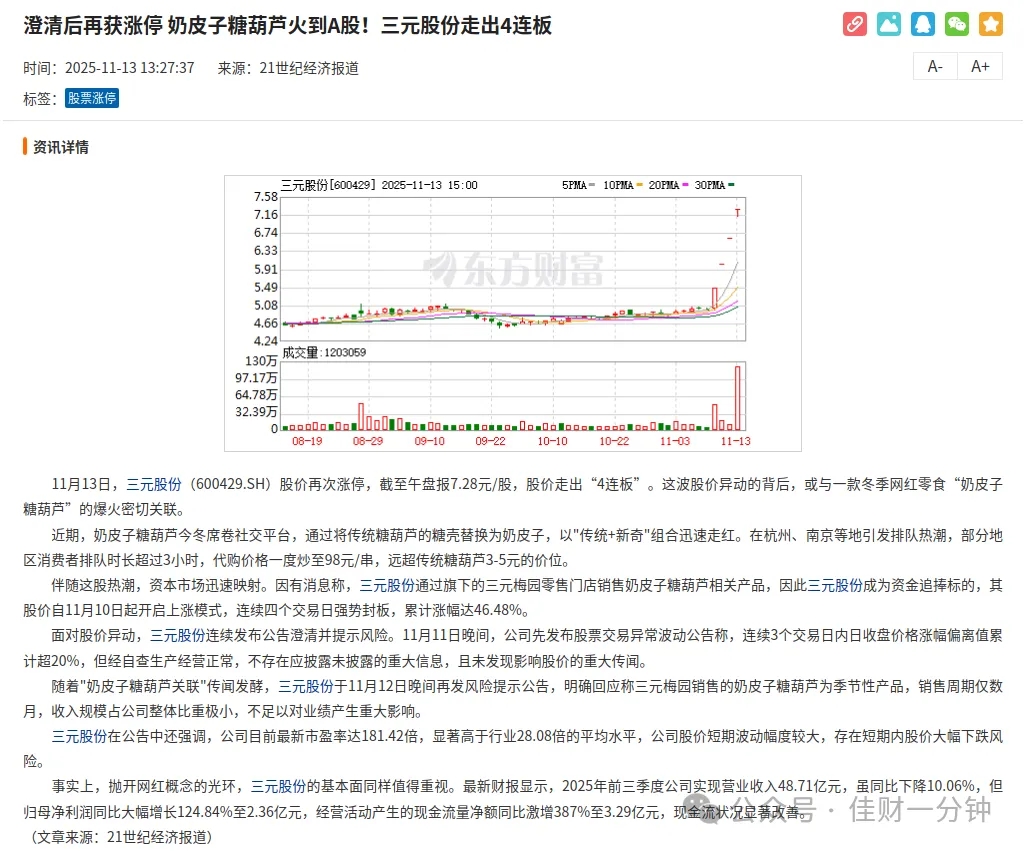Viewport: 1024px width, 851px height.
Task: Click A+ to increase font size
Action: (980, 65)
